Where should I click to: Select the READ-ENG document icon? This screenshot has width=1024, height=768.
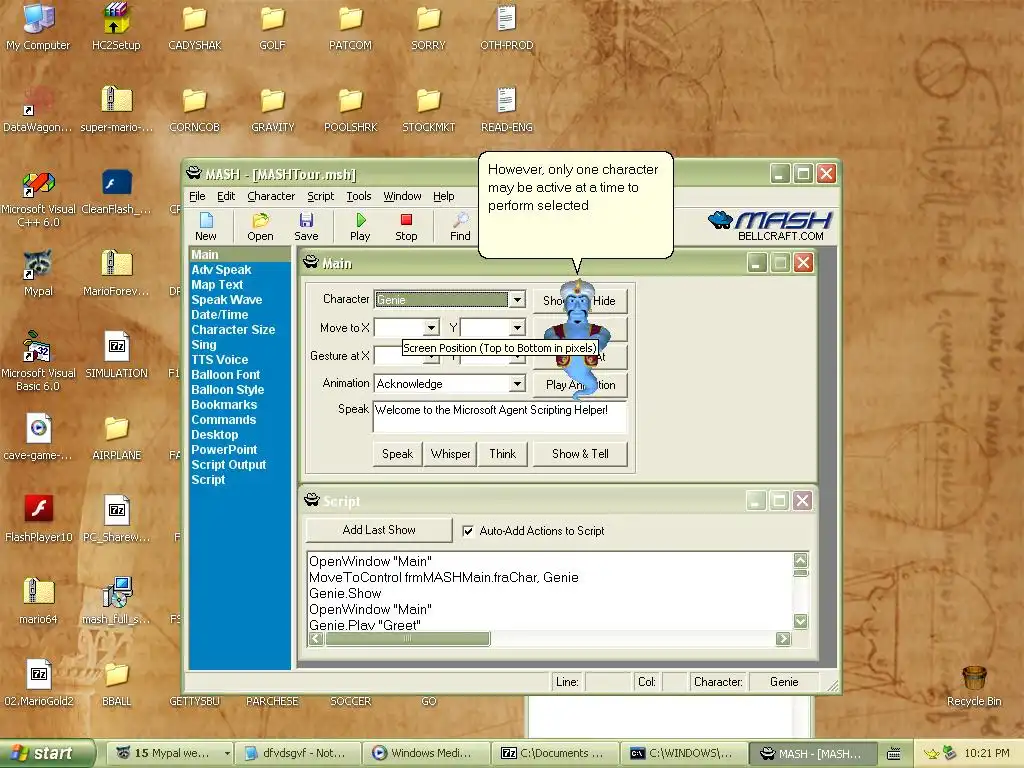[507, 101]
